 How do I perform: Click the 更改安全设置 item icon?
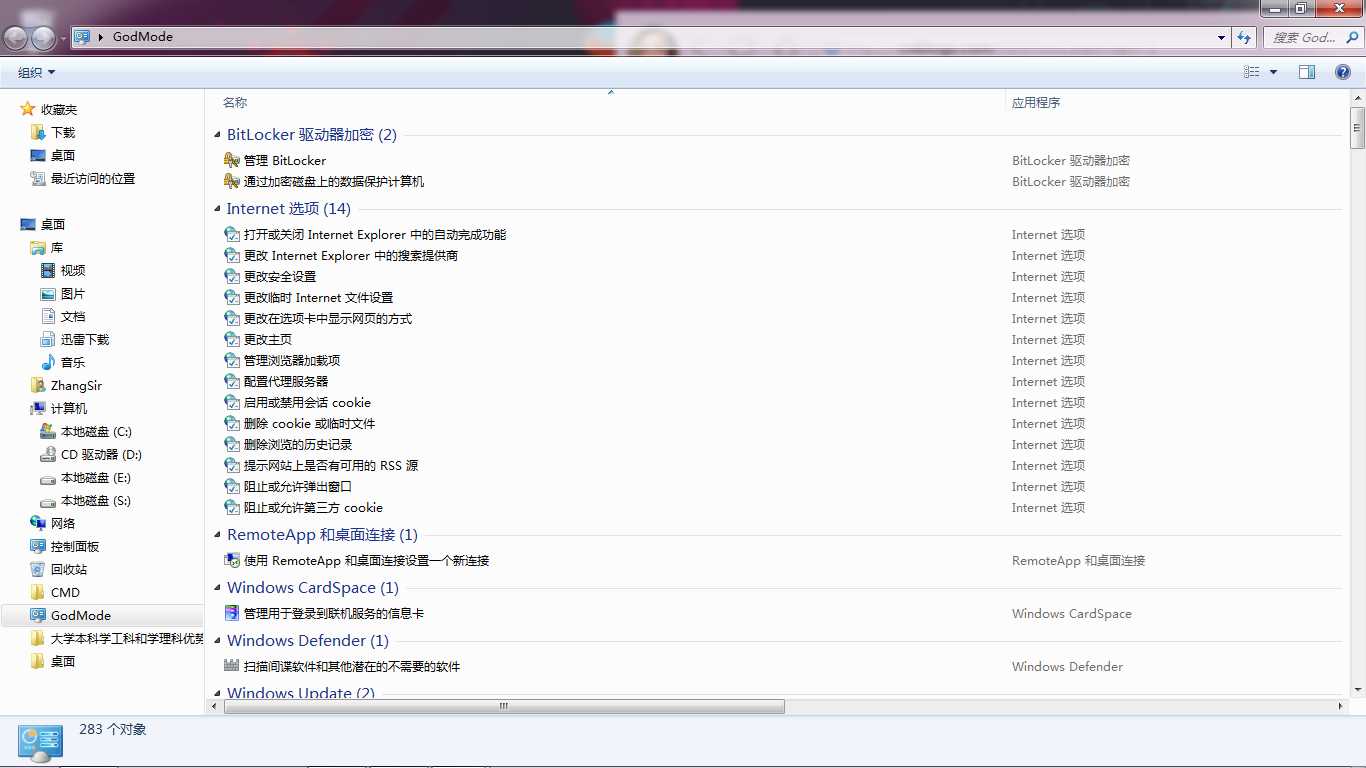point(232,276)
